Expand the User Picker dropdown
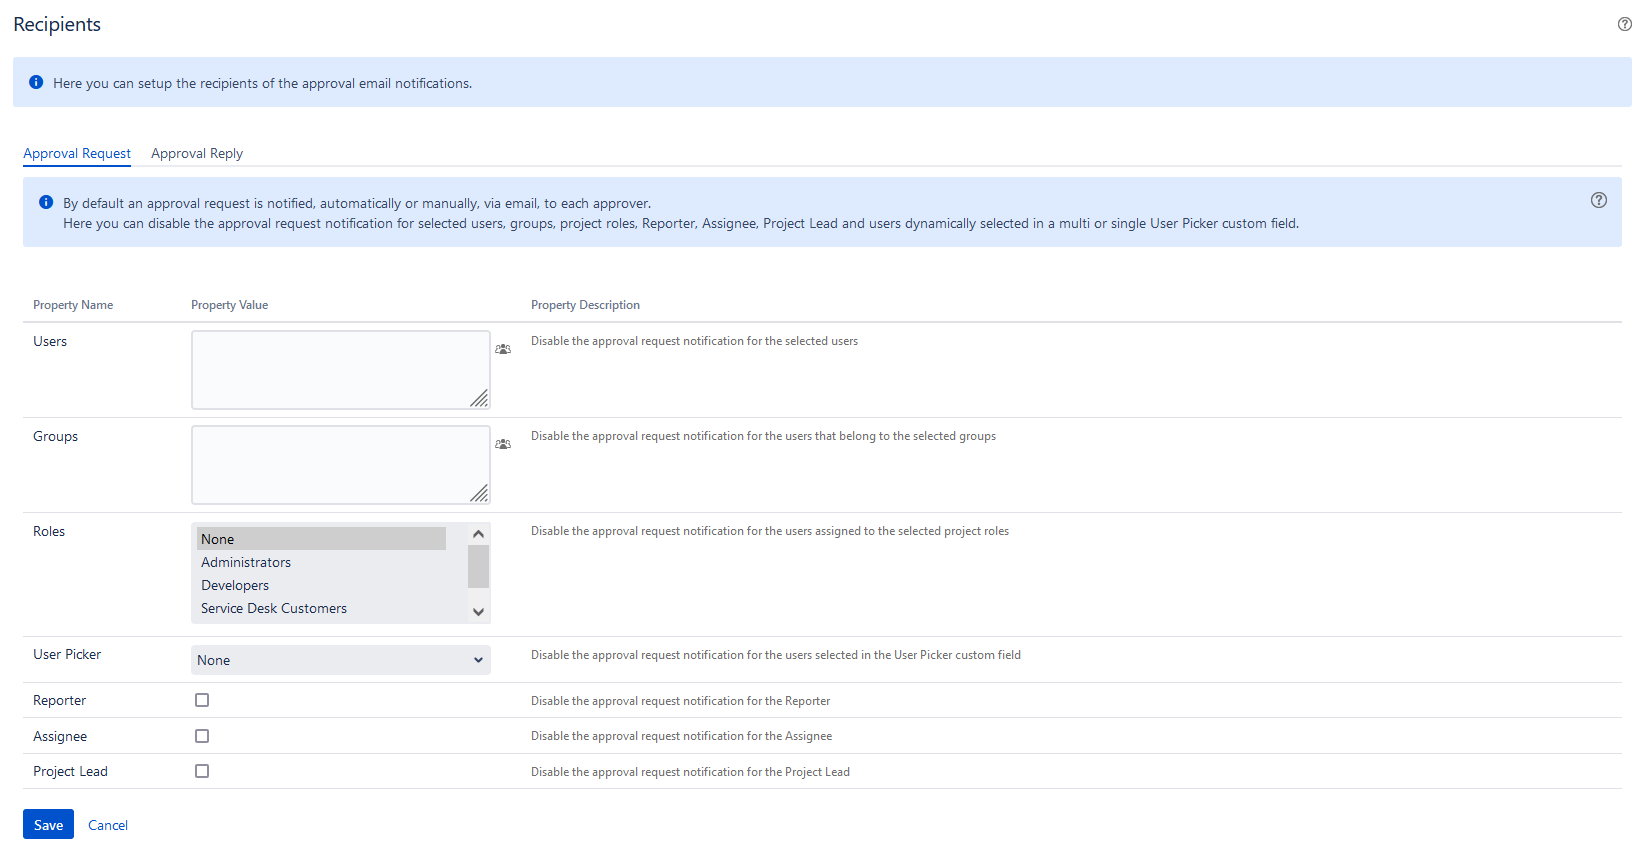The image size is (1637, 856). (x=340, y=660)
